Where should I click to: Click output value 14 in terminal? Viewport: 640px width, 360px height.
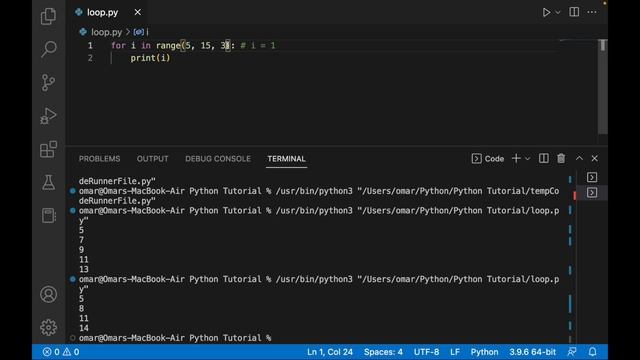click(x=84, y=328)
